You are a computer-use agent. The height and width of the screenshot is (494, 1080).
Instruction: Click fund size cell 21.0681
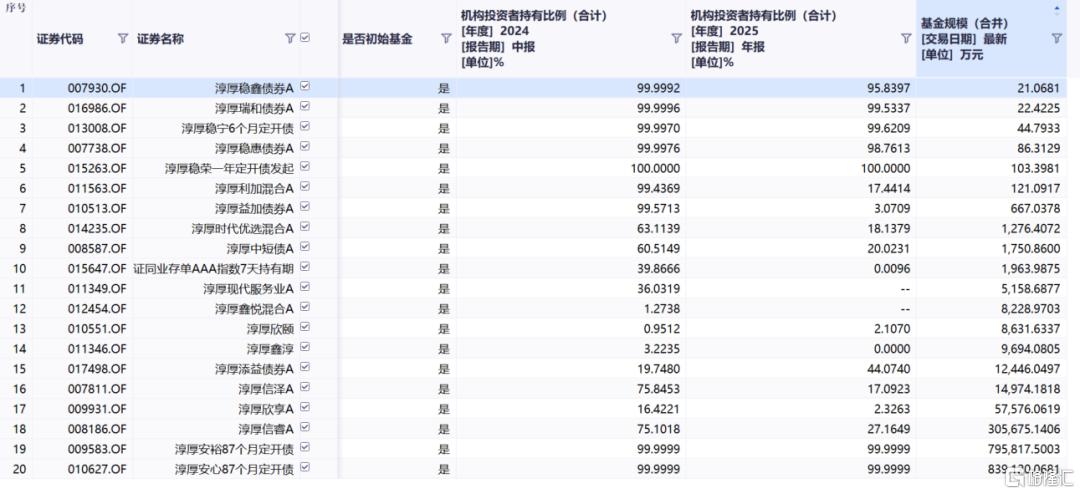coord(1039,88)
